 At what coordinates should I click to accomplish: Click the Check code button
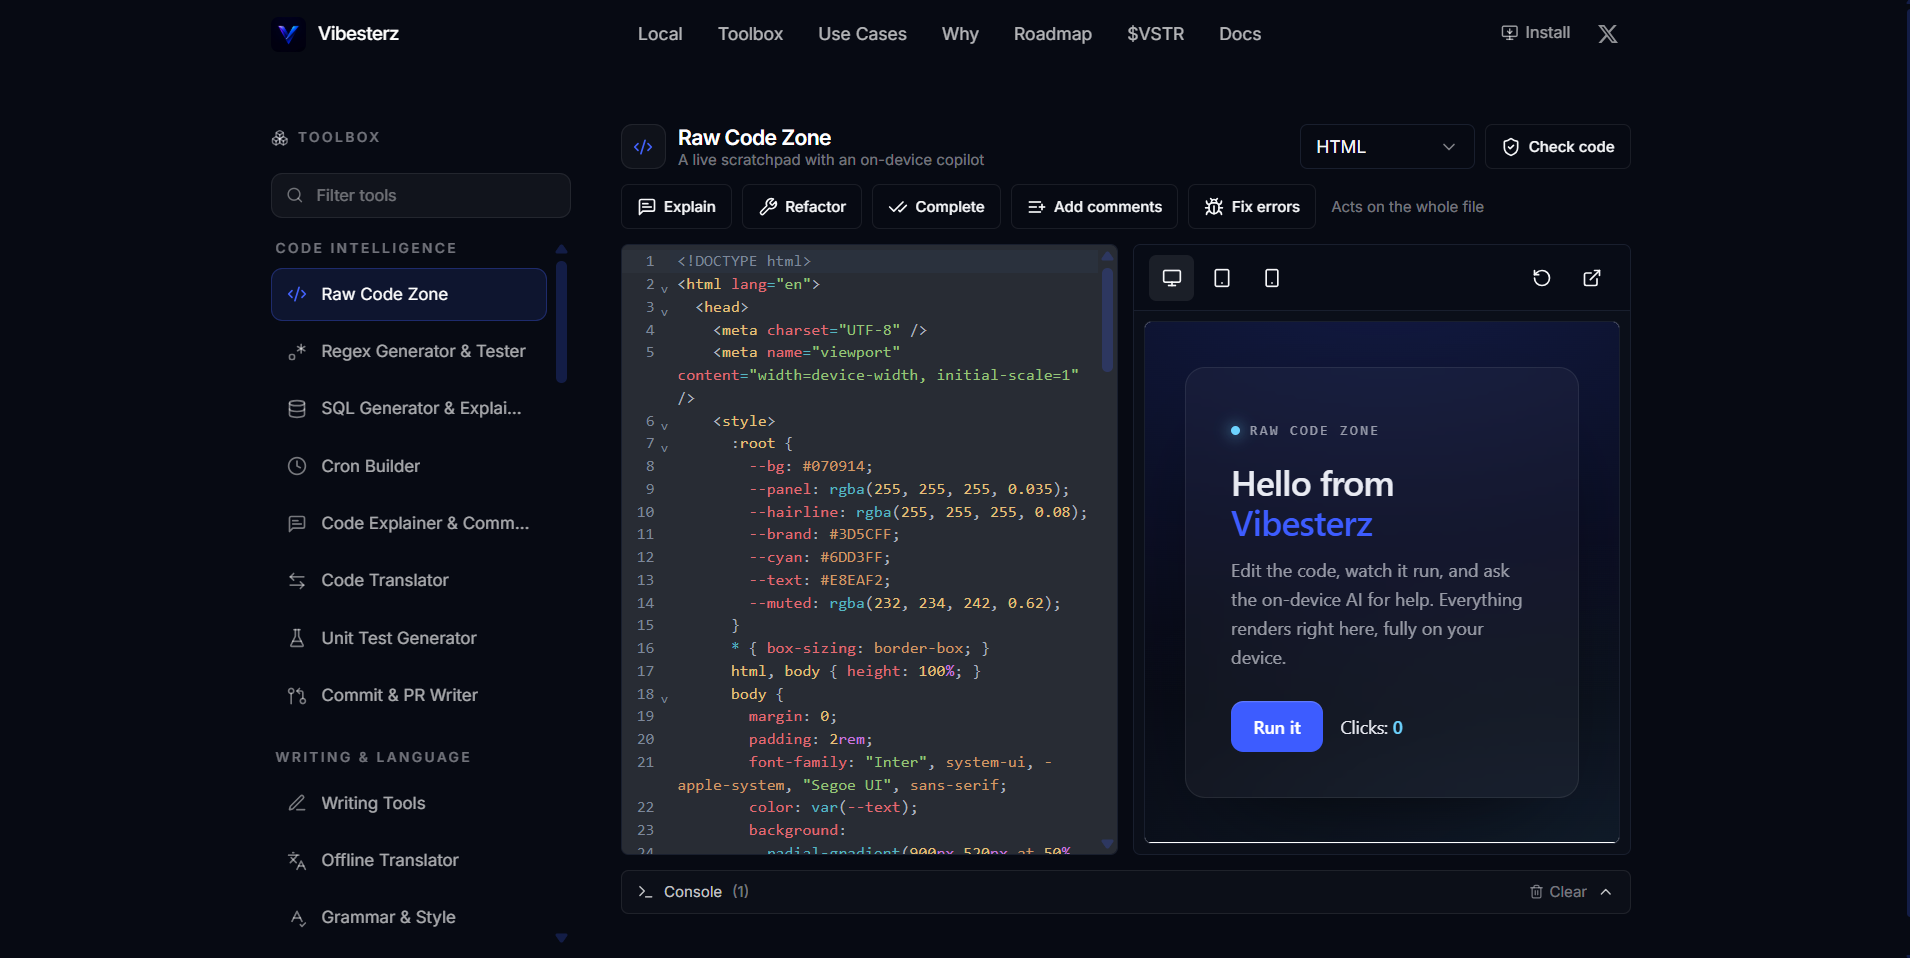pos(1557,147)
